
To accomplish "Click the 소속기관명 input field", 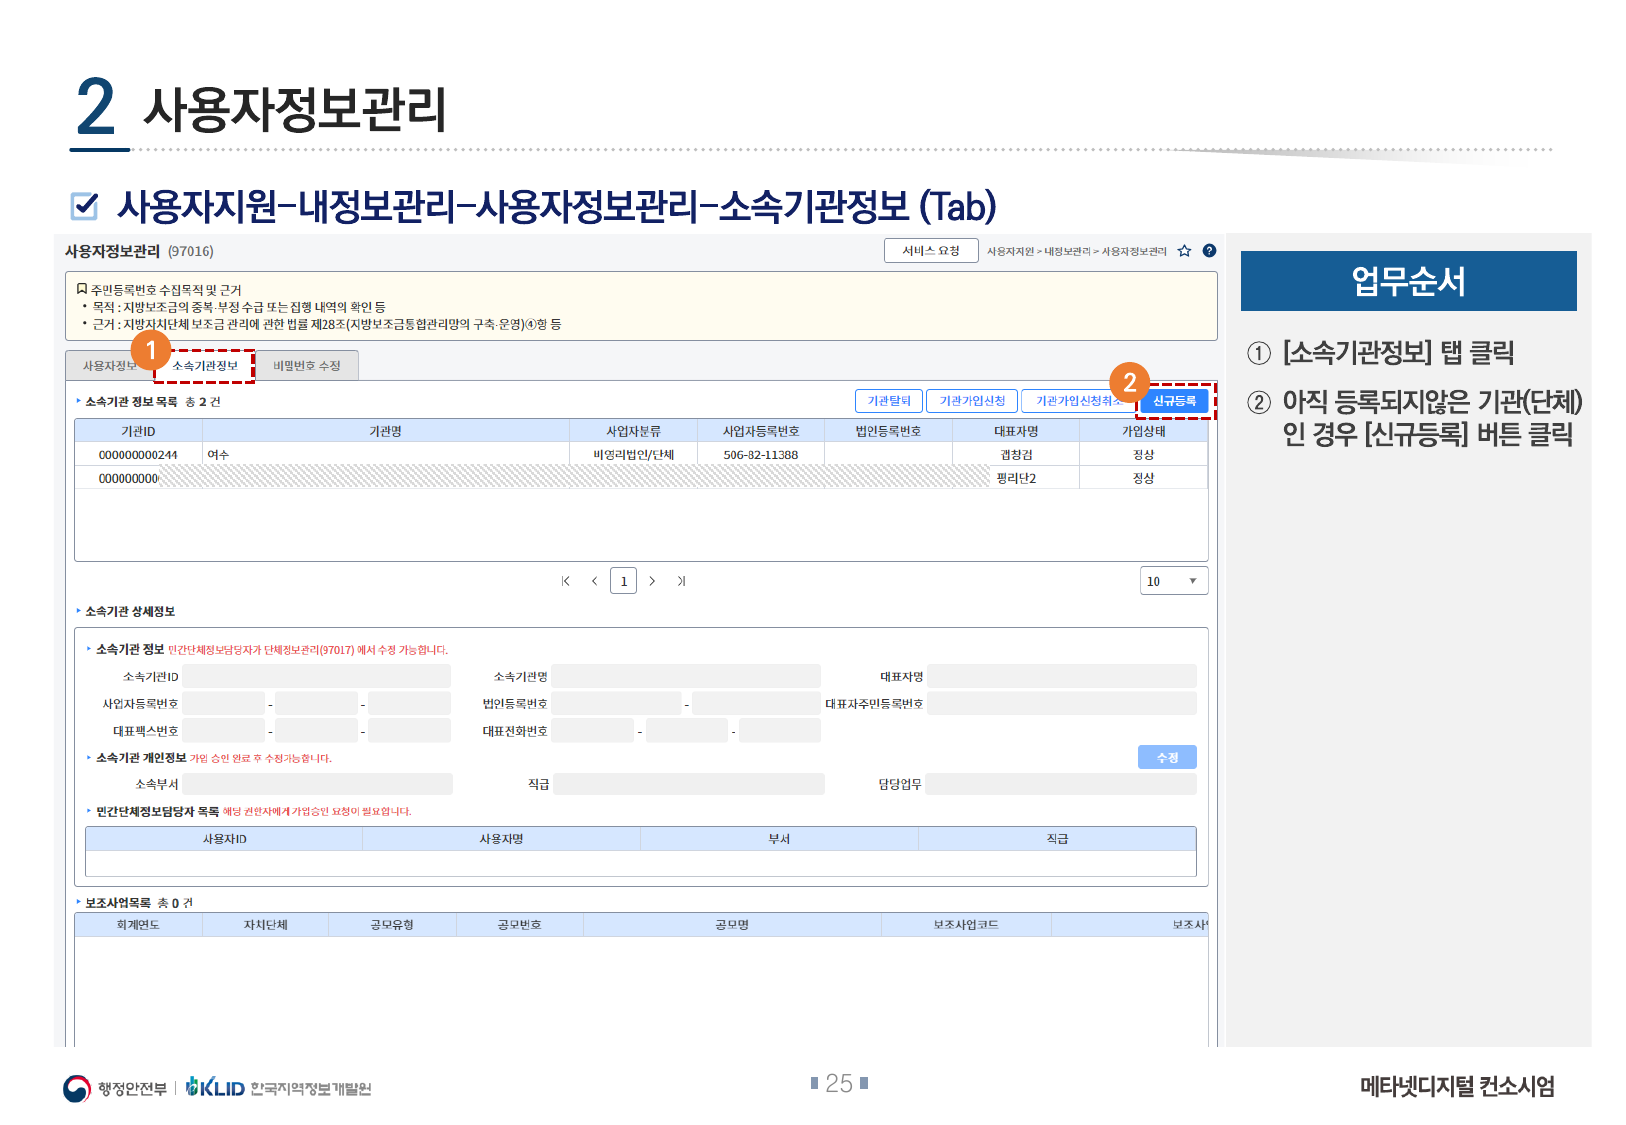I will 685,677.
